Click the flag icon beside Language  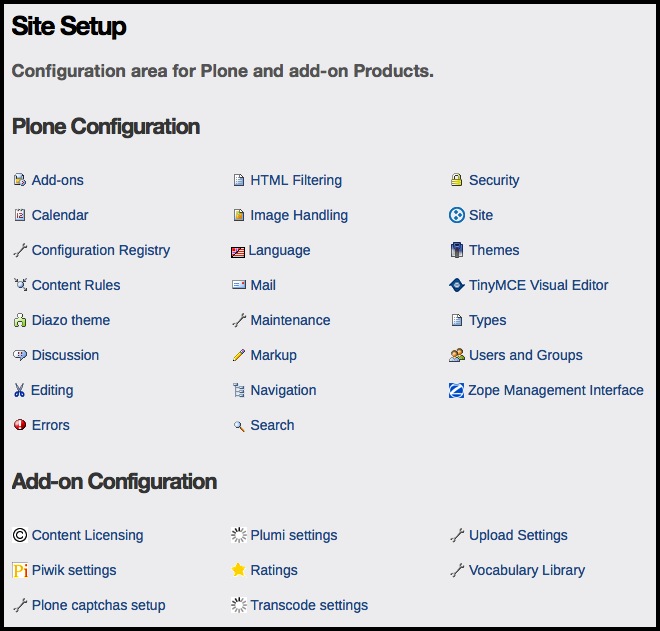pyautogui.click(x=238, y=252)
